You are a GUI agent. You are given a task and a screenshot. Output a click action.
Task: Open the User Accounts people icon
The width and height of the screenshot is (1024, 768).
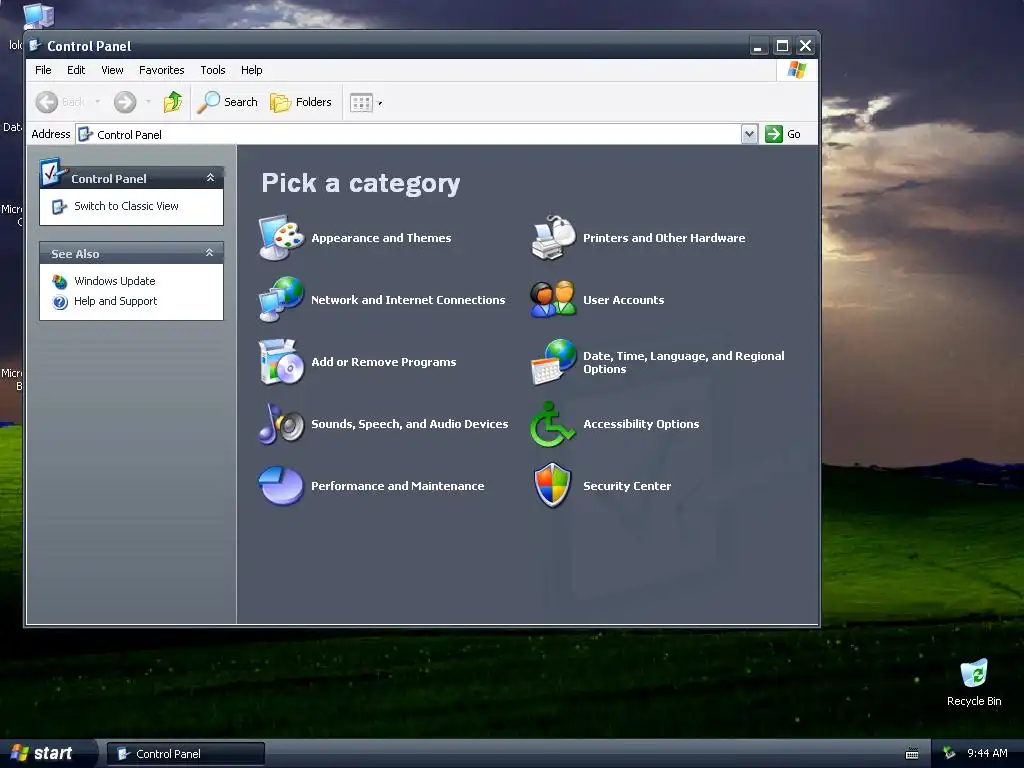pos(553,299)
